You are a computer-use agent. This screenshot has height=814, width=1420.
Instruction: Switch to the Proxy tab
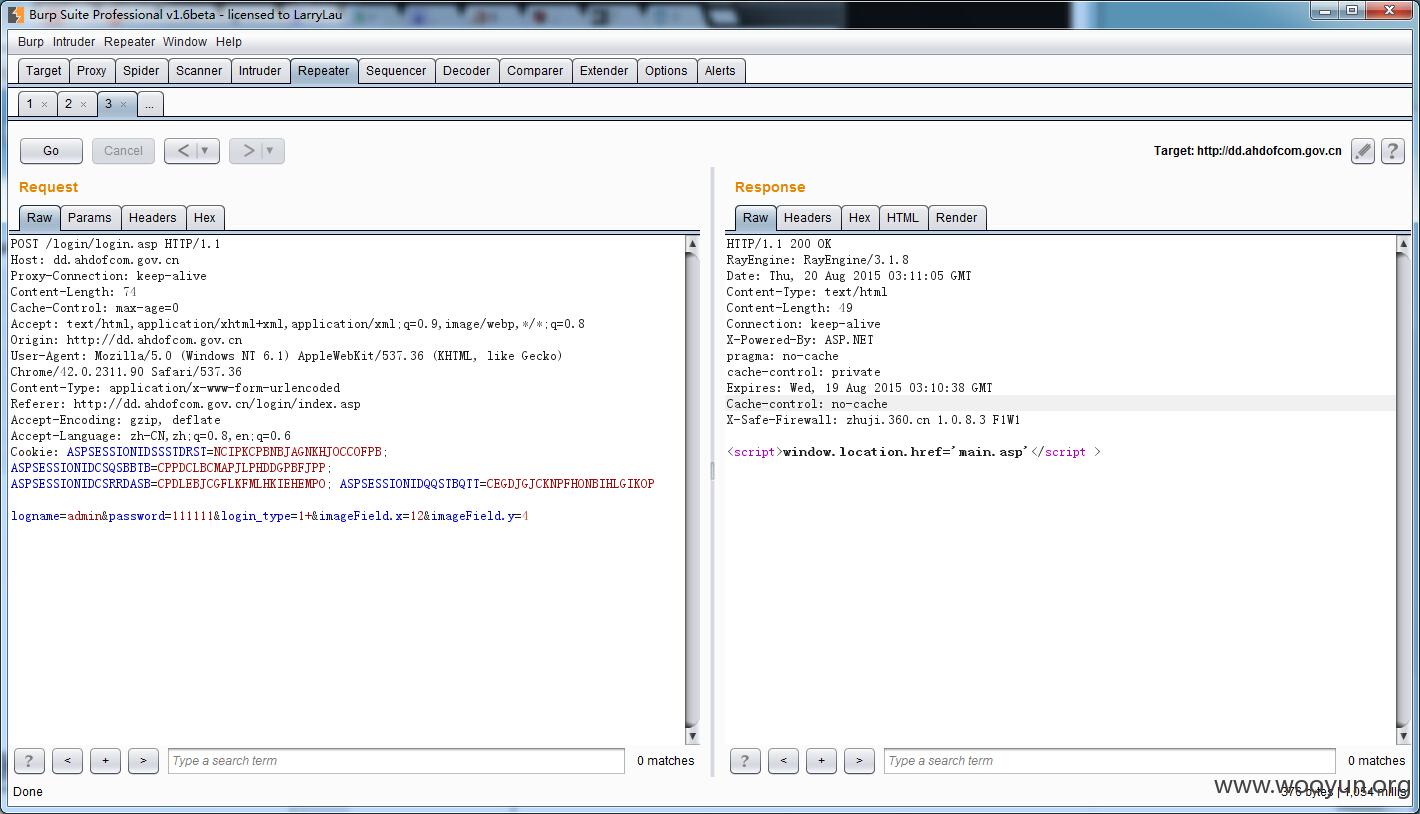click(x=92, y=71)
